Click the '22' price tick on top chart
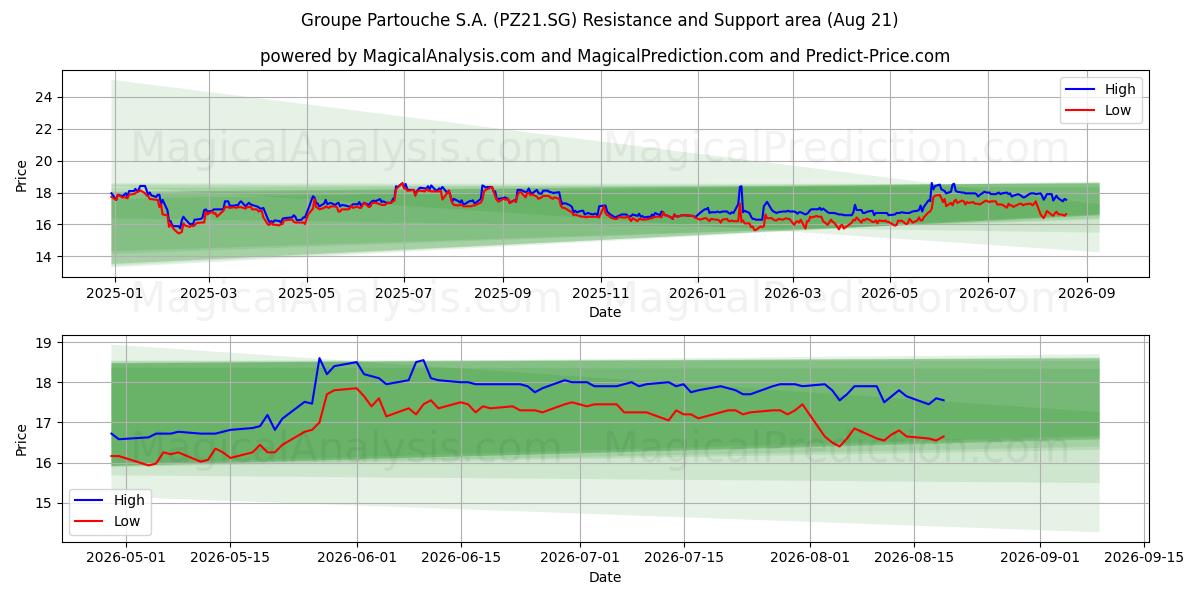This screenshot has width=1200, height=600. click(46, 129)
